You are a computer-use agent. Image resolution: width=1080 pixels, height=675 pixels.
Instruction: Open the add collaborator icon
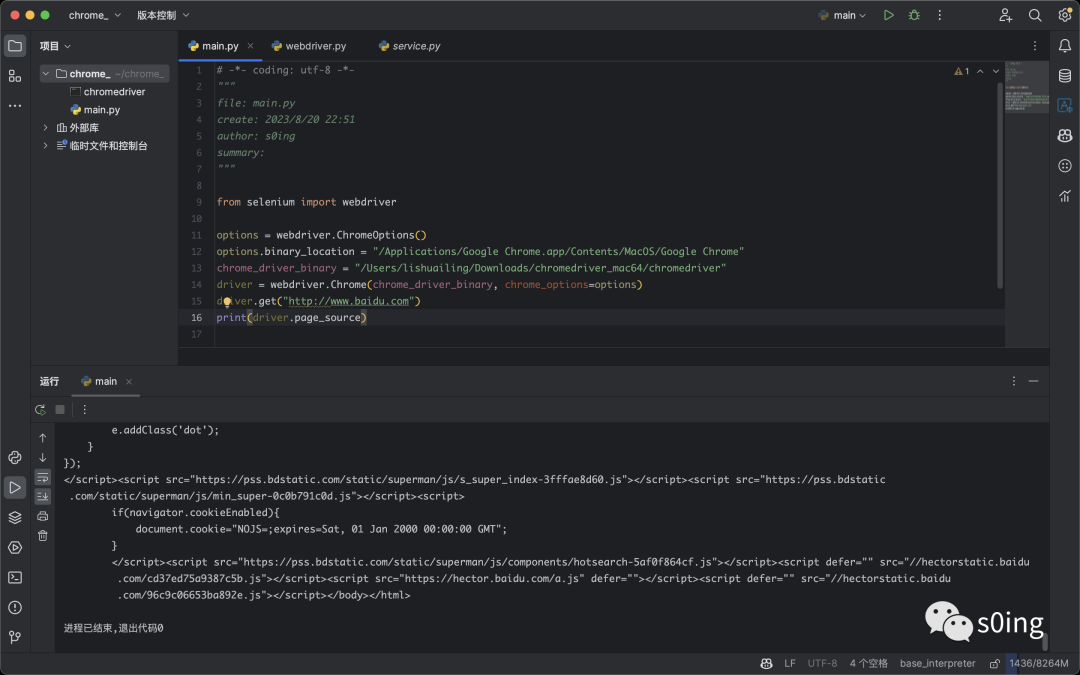(1006, 15)
